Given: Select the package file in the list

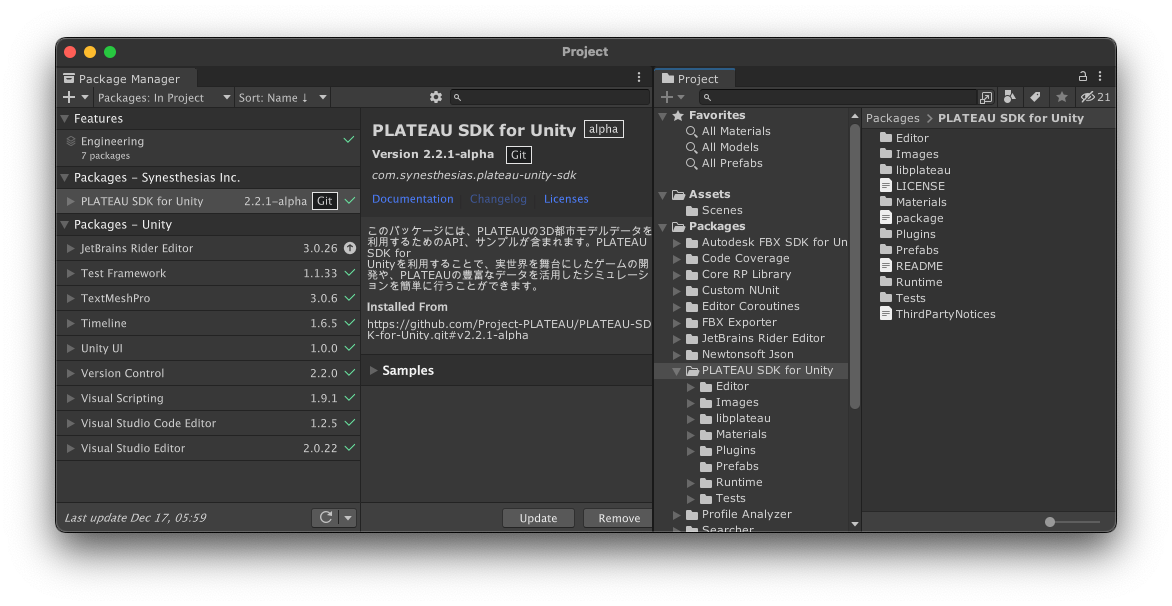Looking at the screenshot, I should point(911,218).
